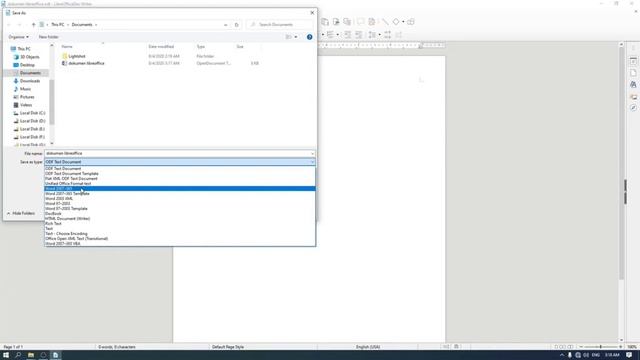The width and height of the screenshot is (640, 360).
Task: Click Insert Comment icon in Writer toolbar
Action: (x=360, y=22)
